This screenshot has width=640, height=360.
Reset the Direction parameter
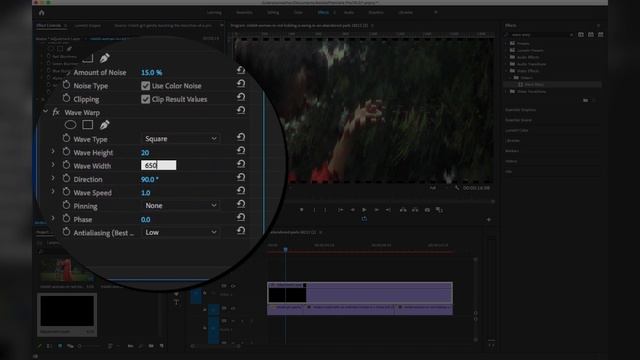click(241, 178)
